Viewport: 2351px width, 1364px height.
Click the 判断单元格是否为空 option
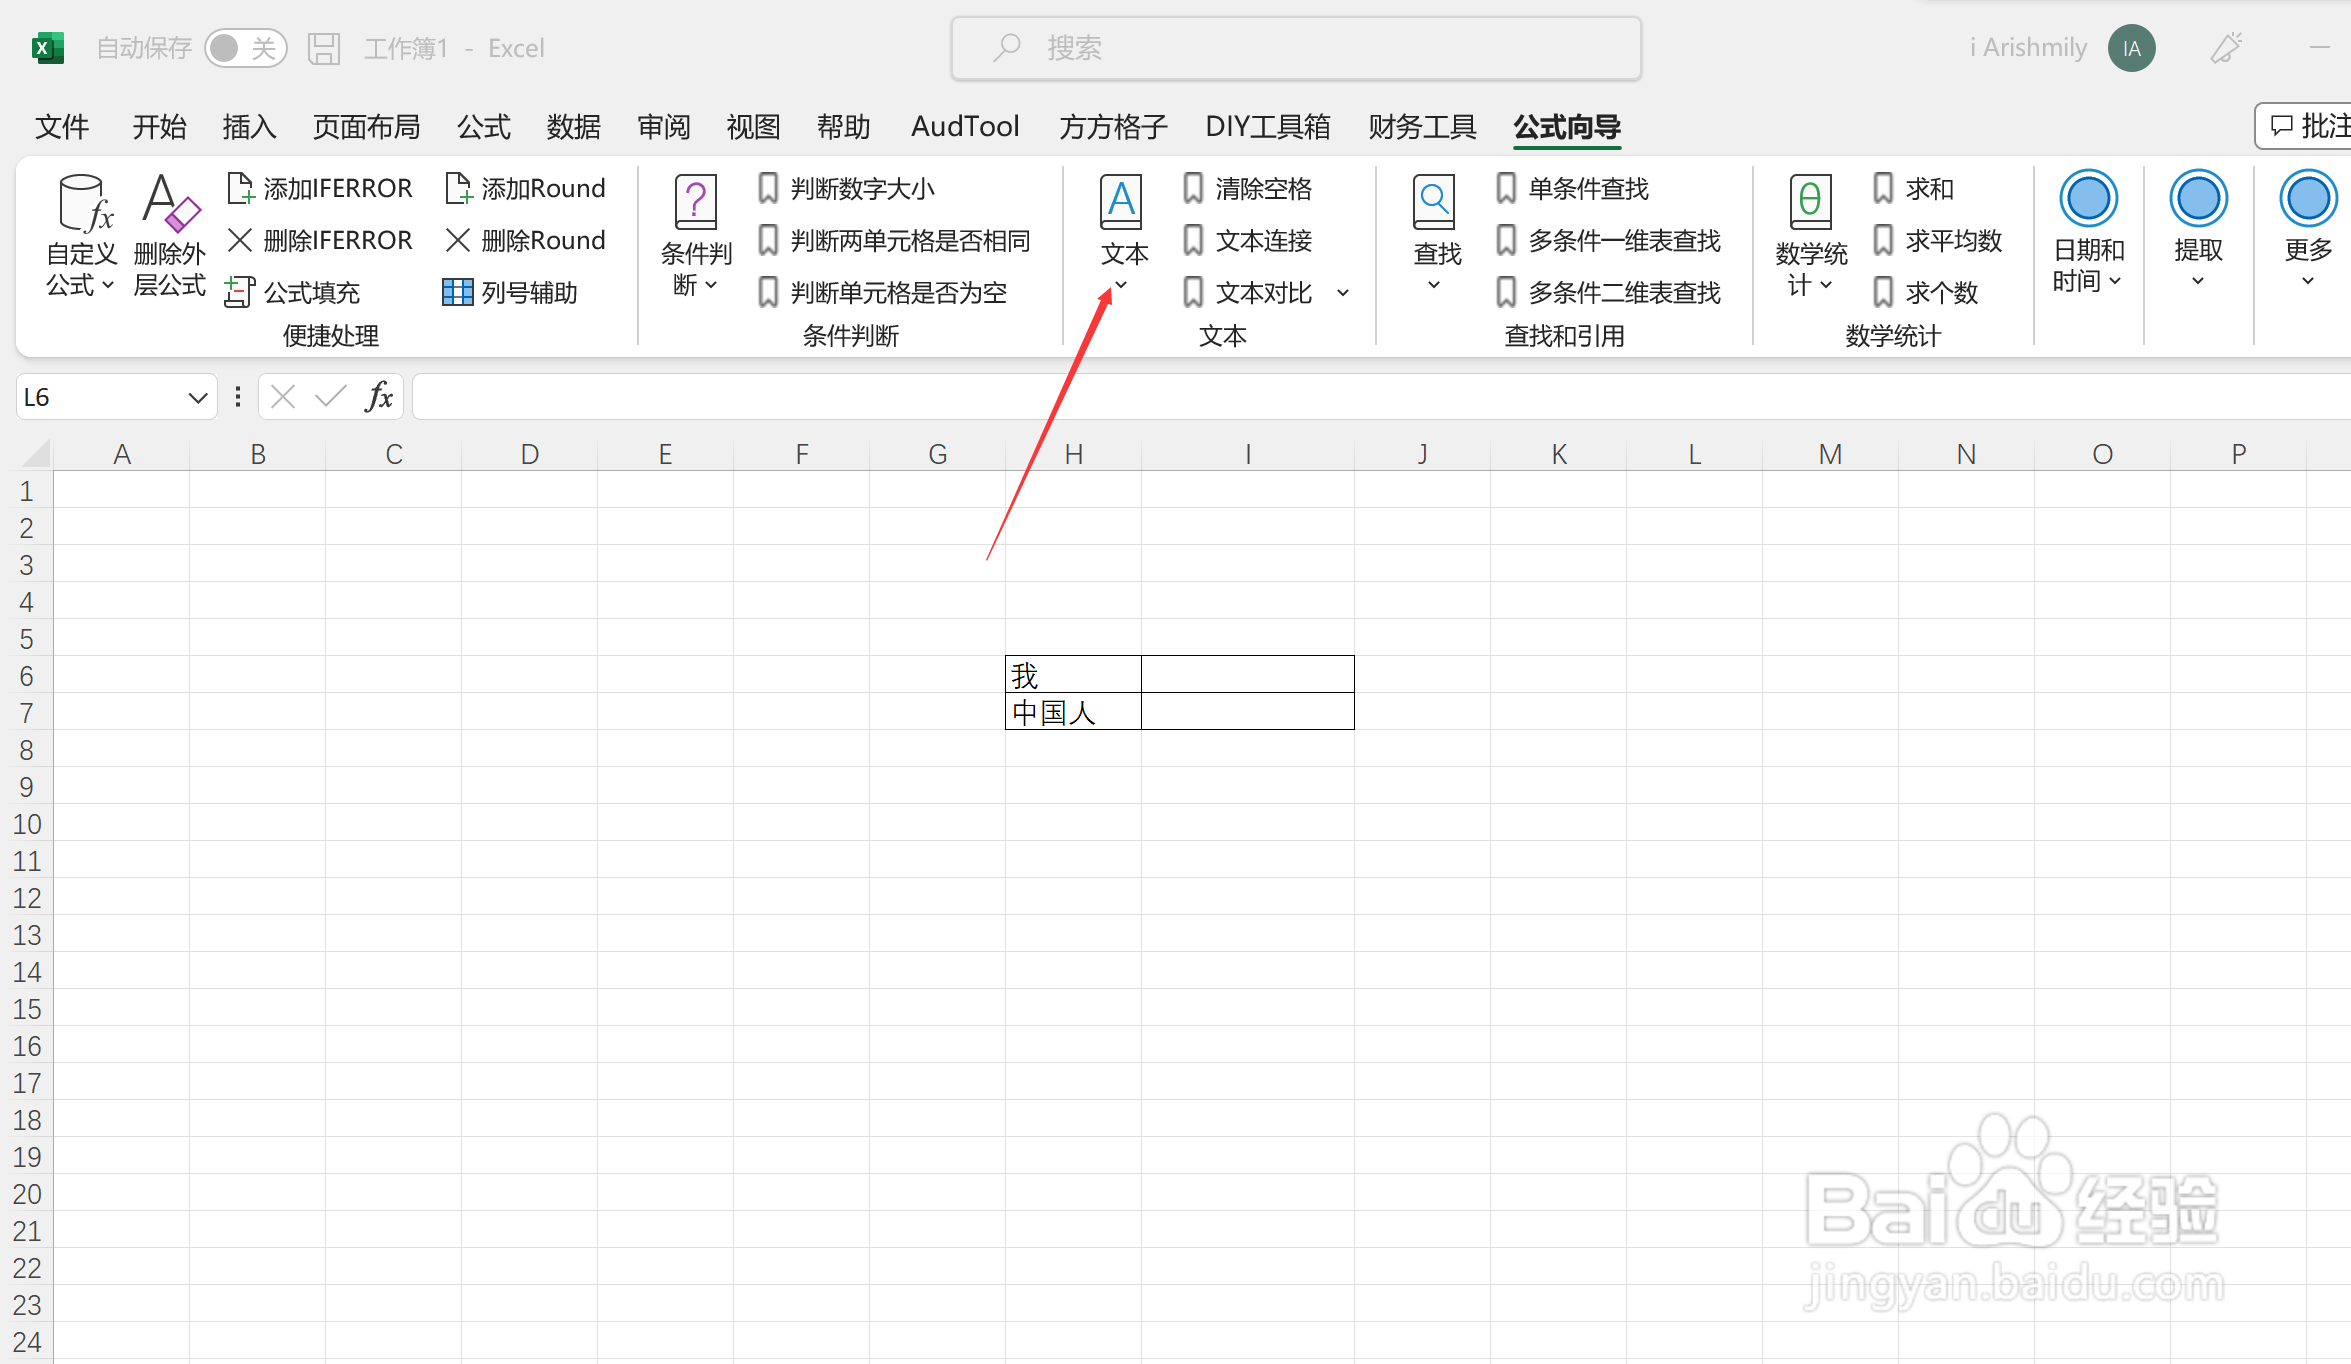tap(897, 292)
